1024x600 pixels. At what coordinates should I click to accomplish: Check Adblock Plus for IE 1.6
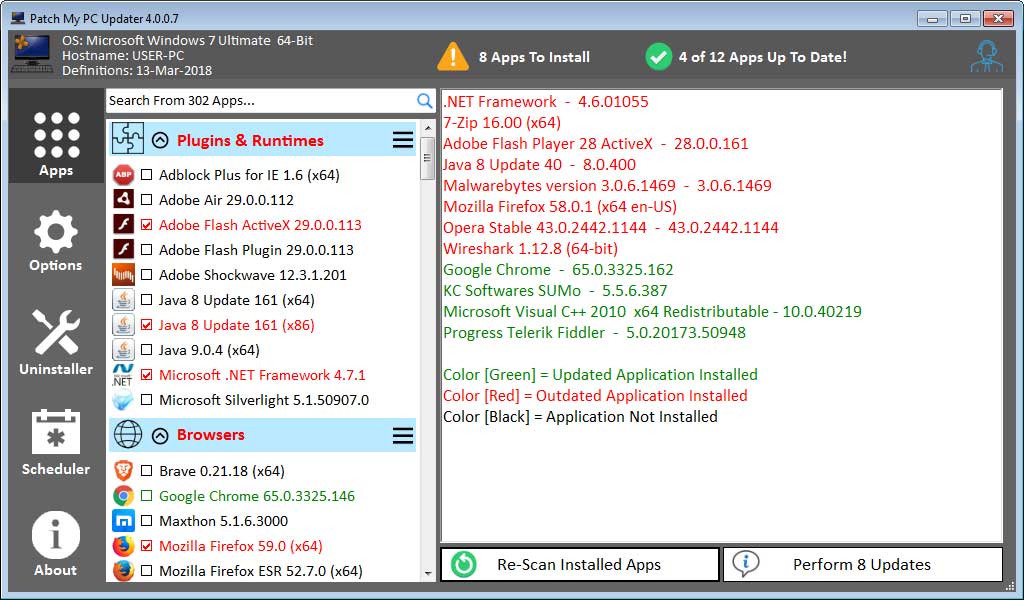pos(147,175)
